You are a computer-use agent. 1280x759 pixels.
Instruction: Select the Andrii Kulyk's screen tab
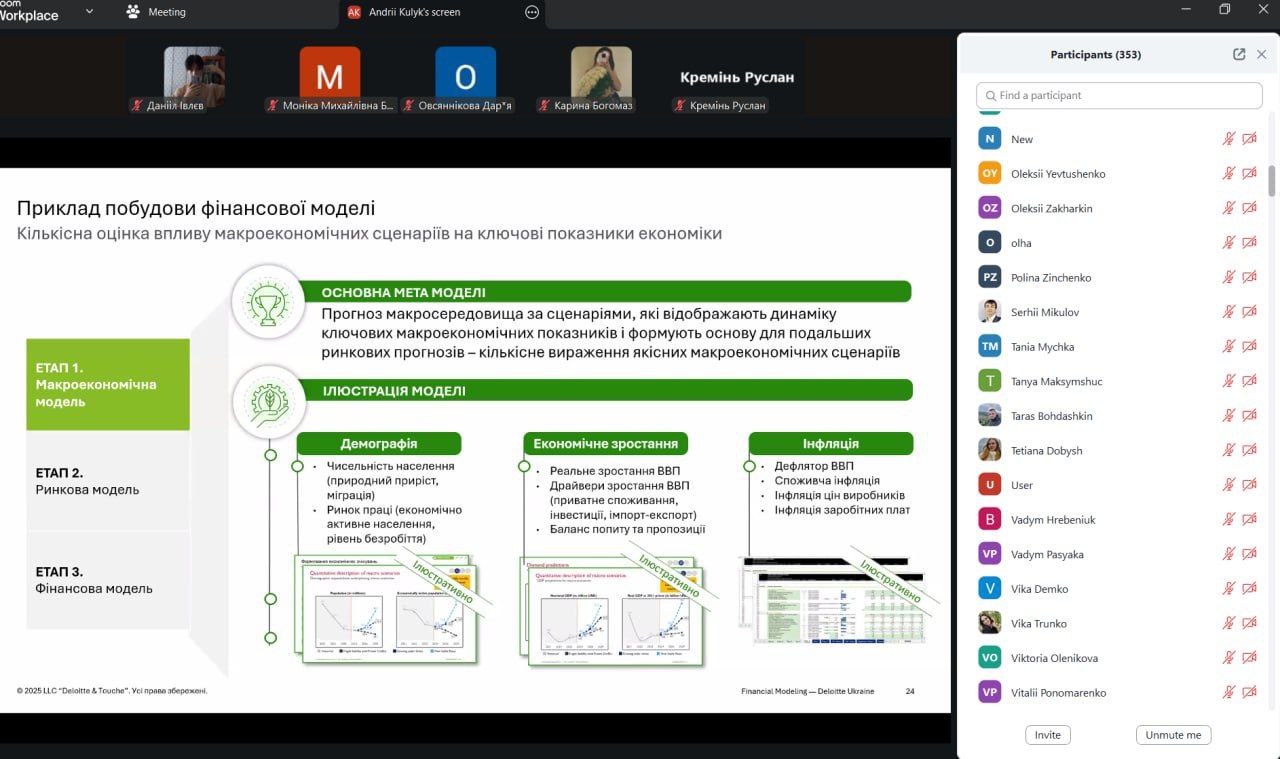[x=415, y=12]
